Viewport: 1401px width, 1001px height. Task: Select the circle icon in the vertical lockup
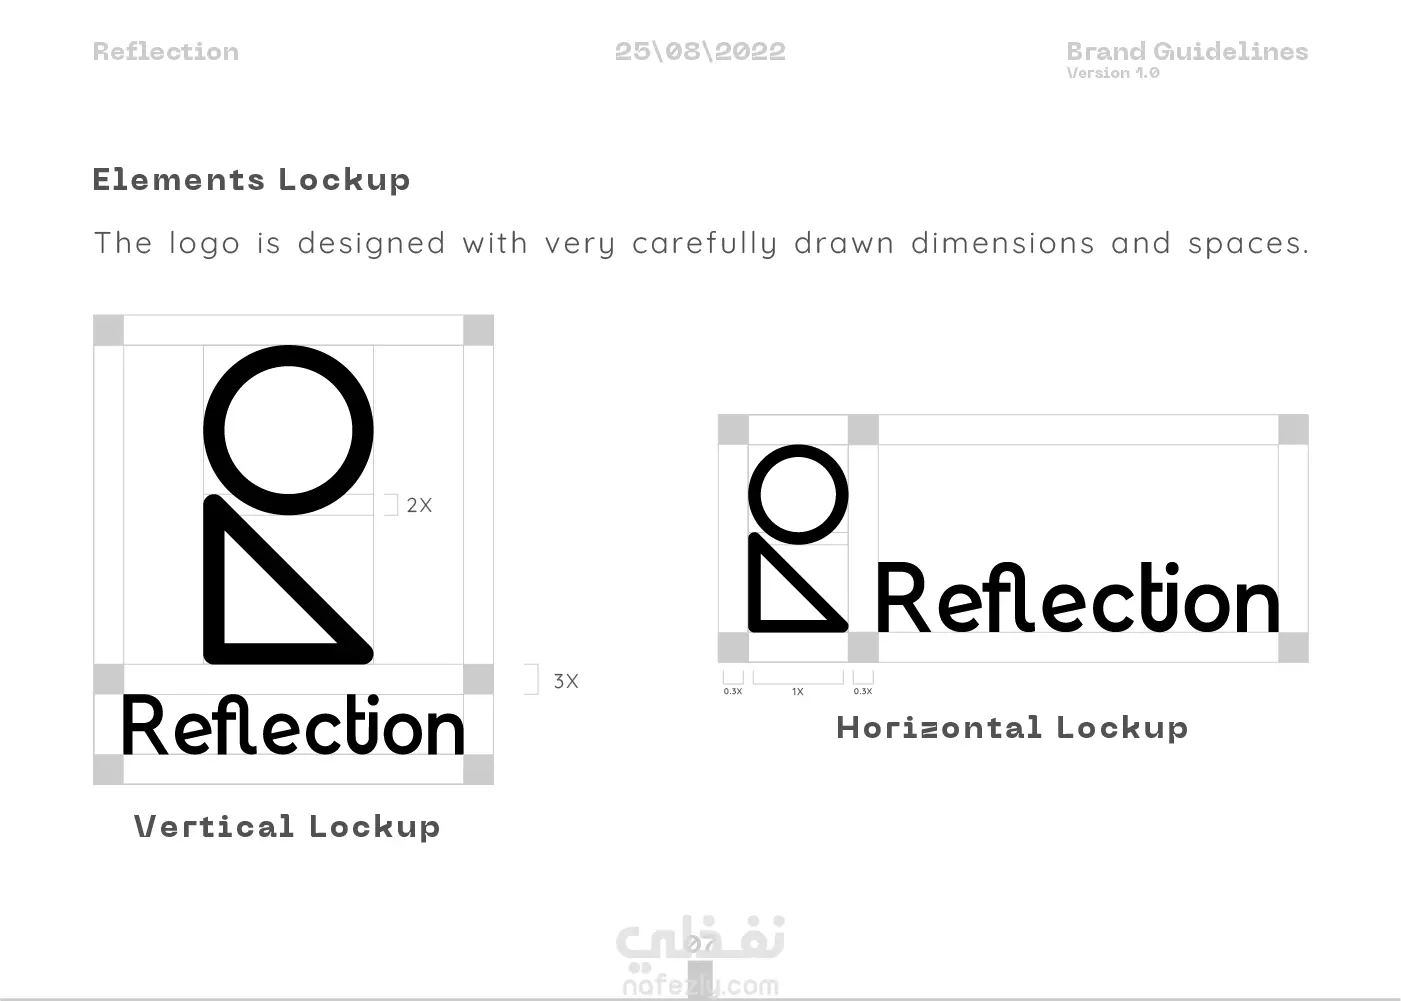pos(288,428)
